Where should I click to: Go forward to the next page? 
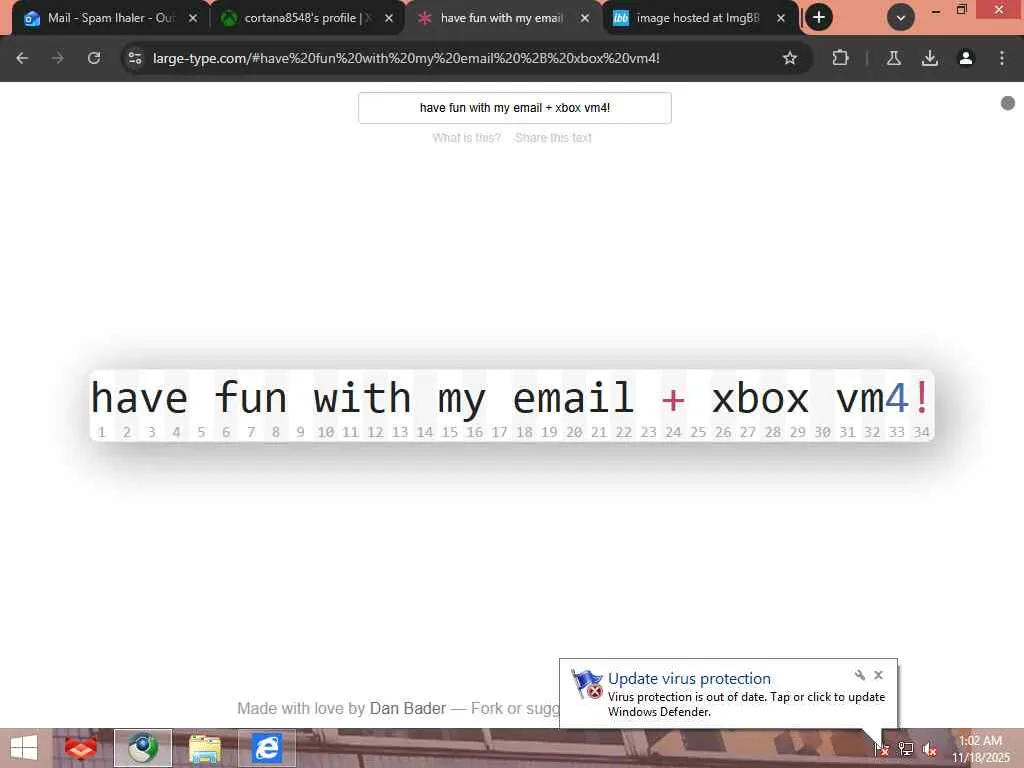pos(58,58)
